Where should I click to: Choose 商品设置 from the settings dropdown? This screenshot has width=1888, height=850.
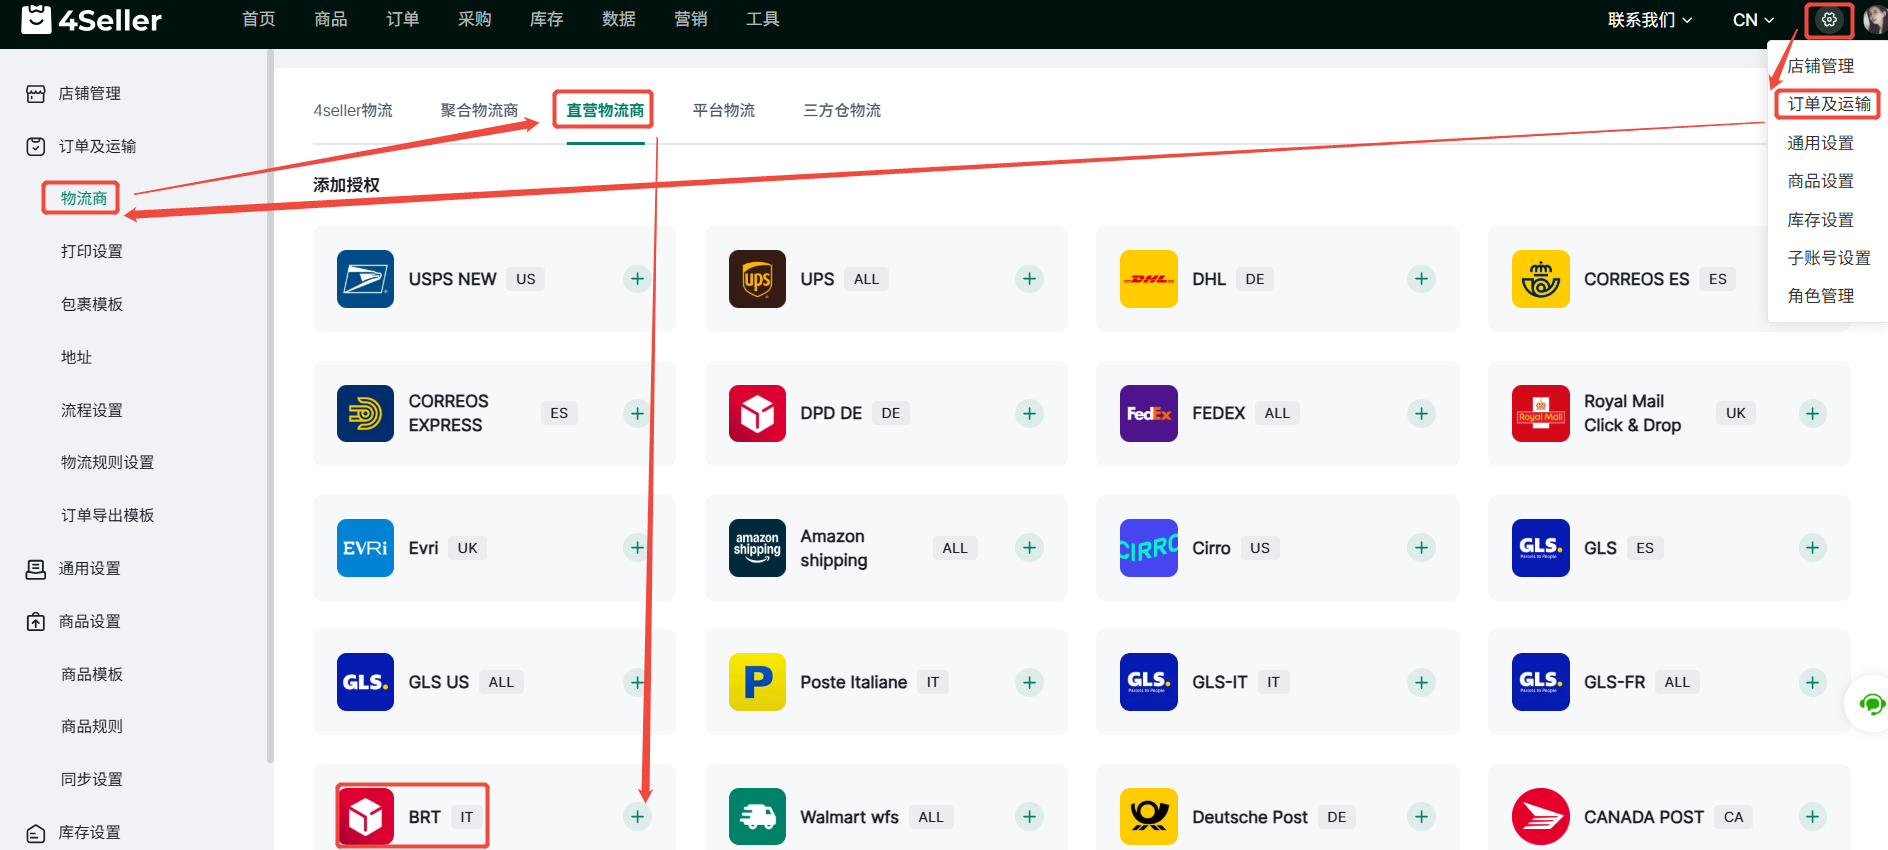tap(1821, 181)
